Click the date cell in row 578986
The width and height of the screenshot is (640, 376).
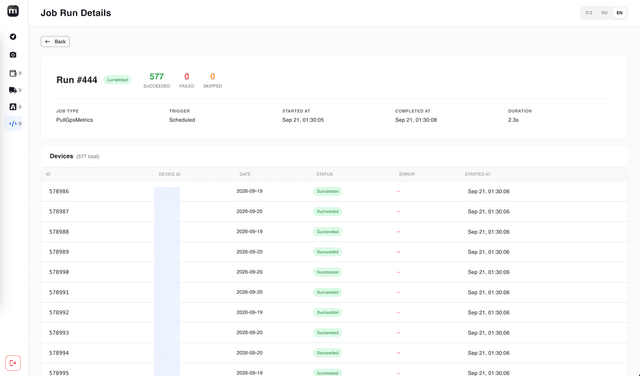249,191
